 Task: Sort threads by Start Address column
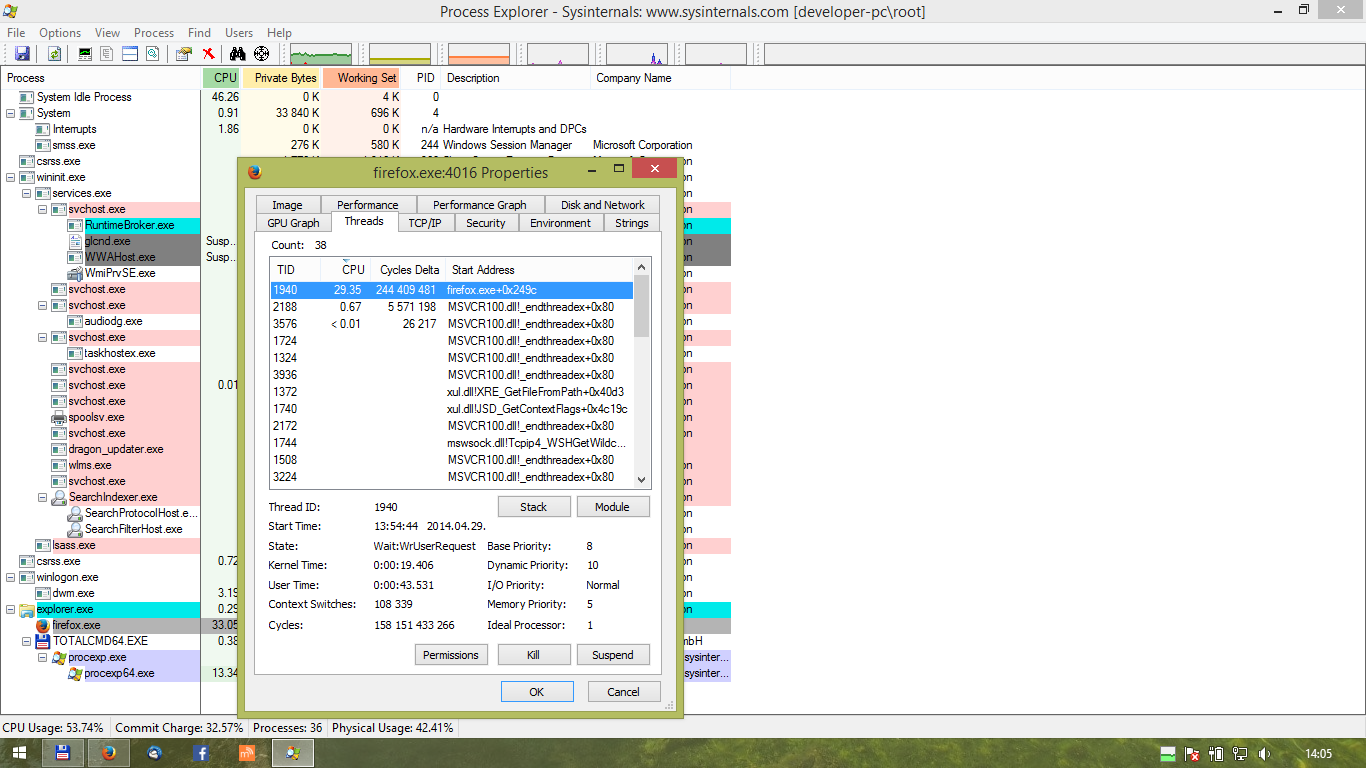click(x=538, y=270)
